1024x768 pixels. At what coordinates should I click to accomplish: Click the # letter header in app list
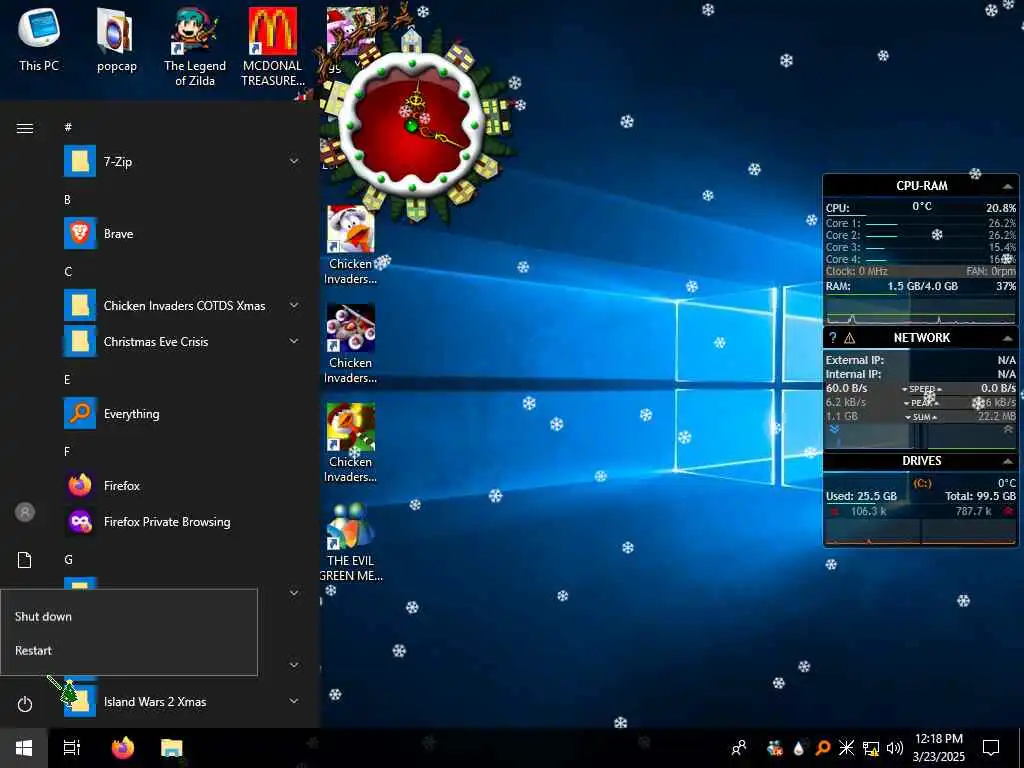pos(68,127)
